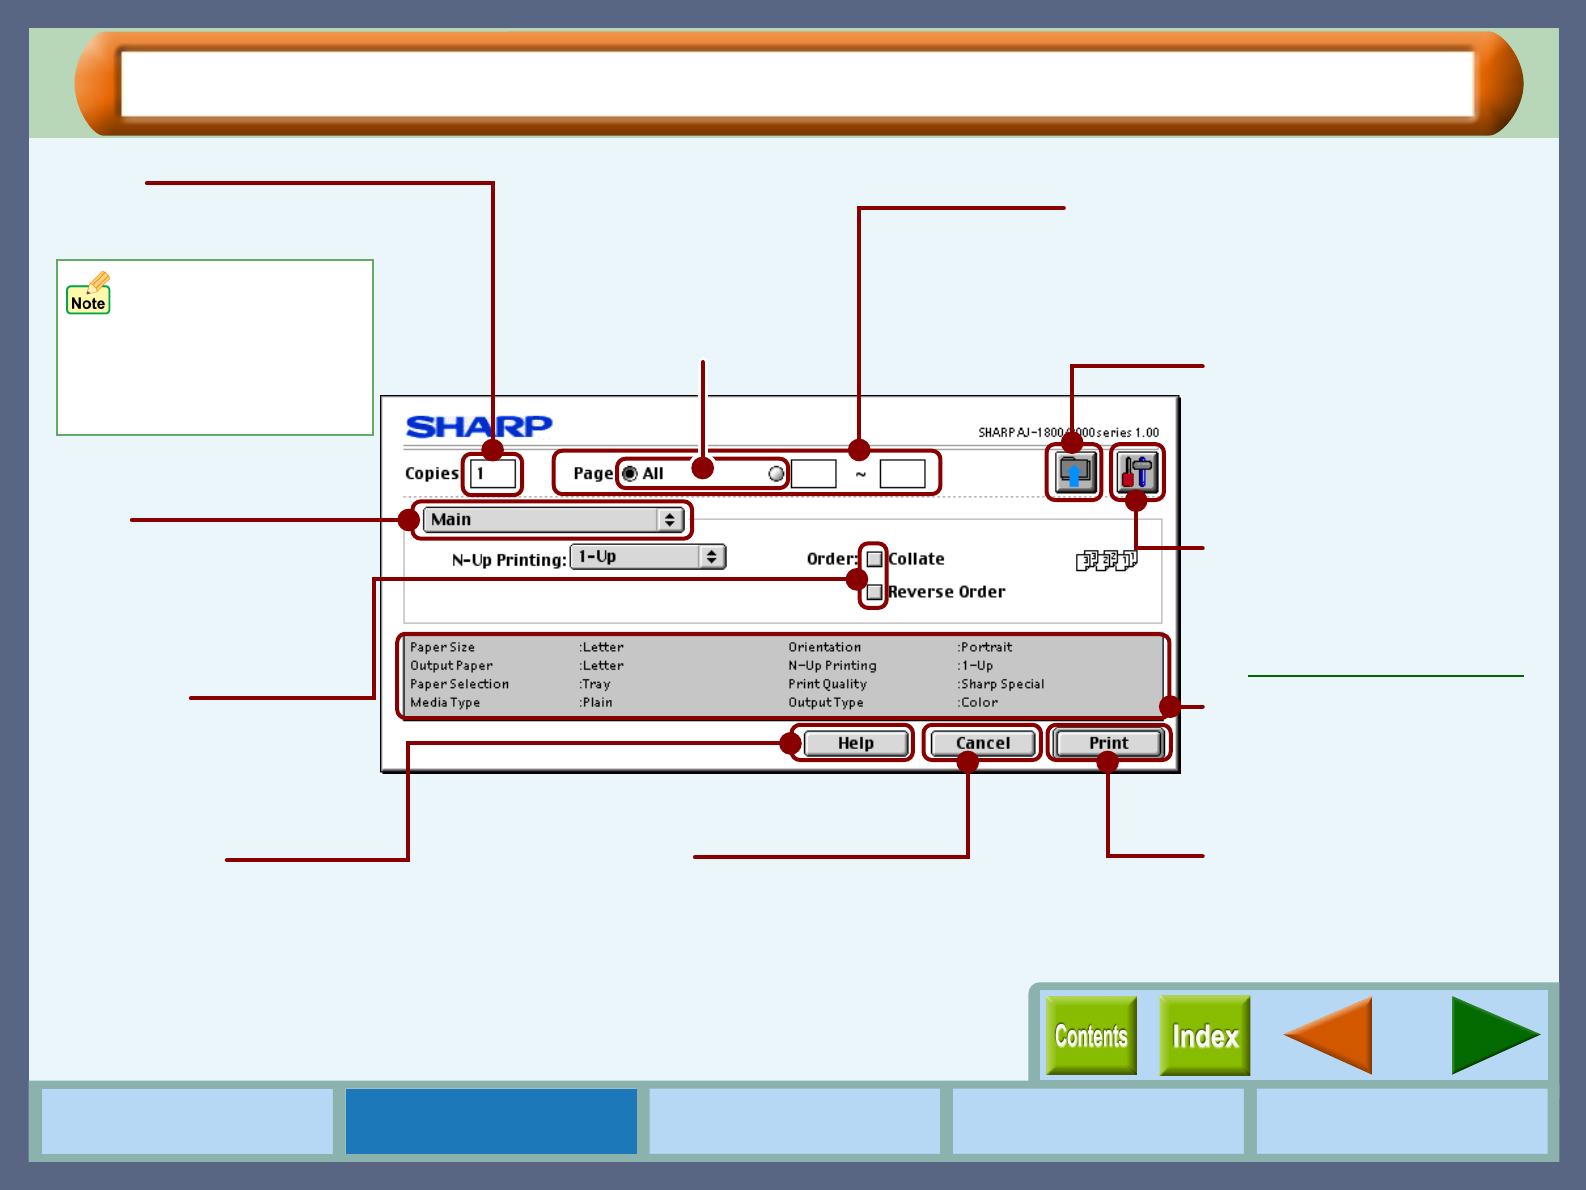This screenshot has width=1586, height=1190.
Task: Click the SHARP logo in the dialog
Action: point(479,427)
